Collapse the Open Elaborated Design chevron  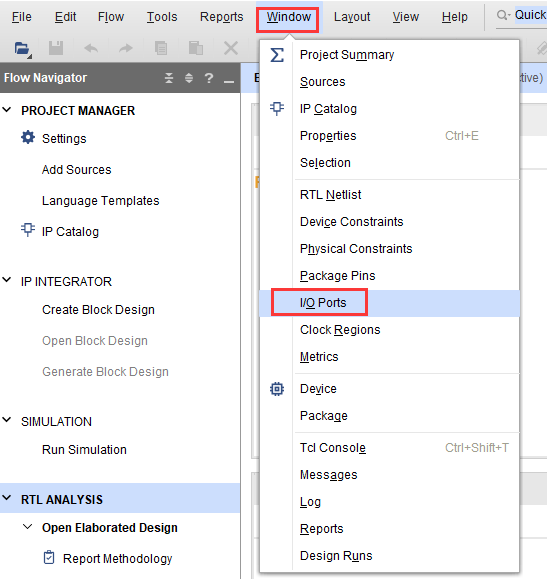click(28, 527)
